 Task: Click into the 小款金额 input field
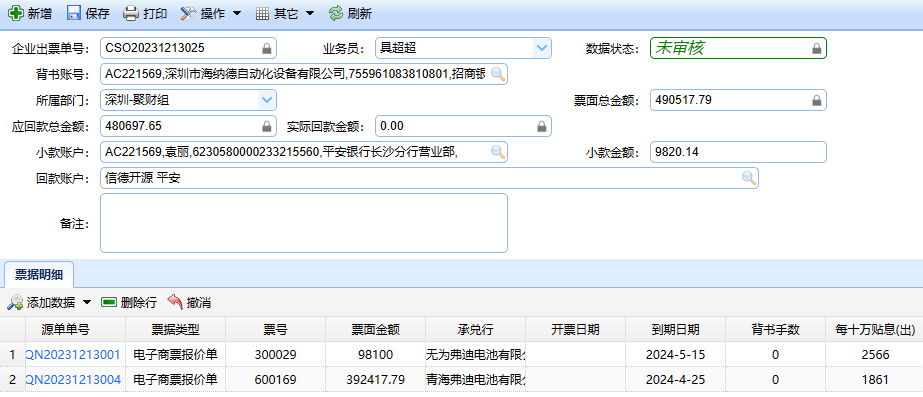click(738, 152)
